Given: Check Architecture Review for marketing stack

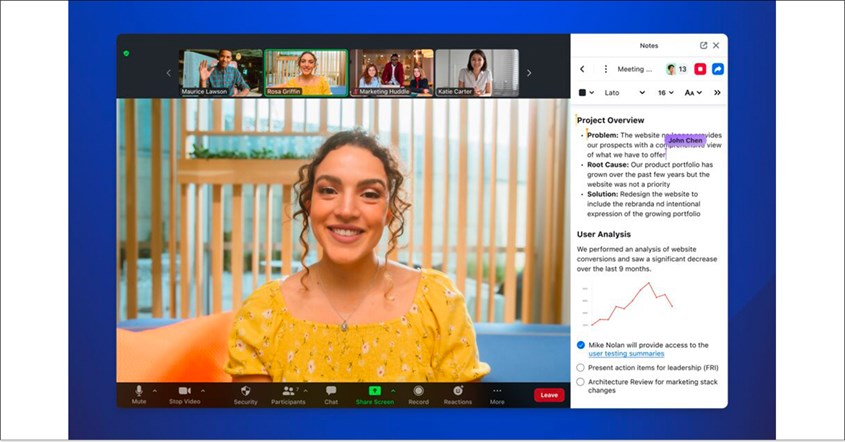Looking at the screenshot, I should coord(580,382).
